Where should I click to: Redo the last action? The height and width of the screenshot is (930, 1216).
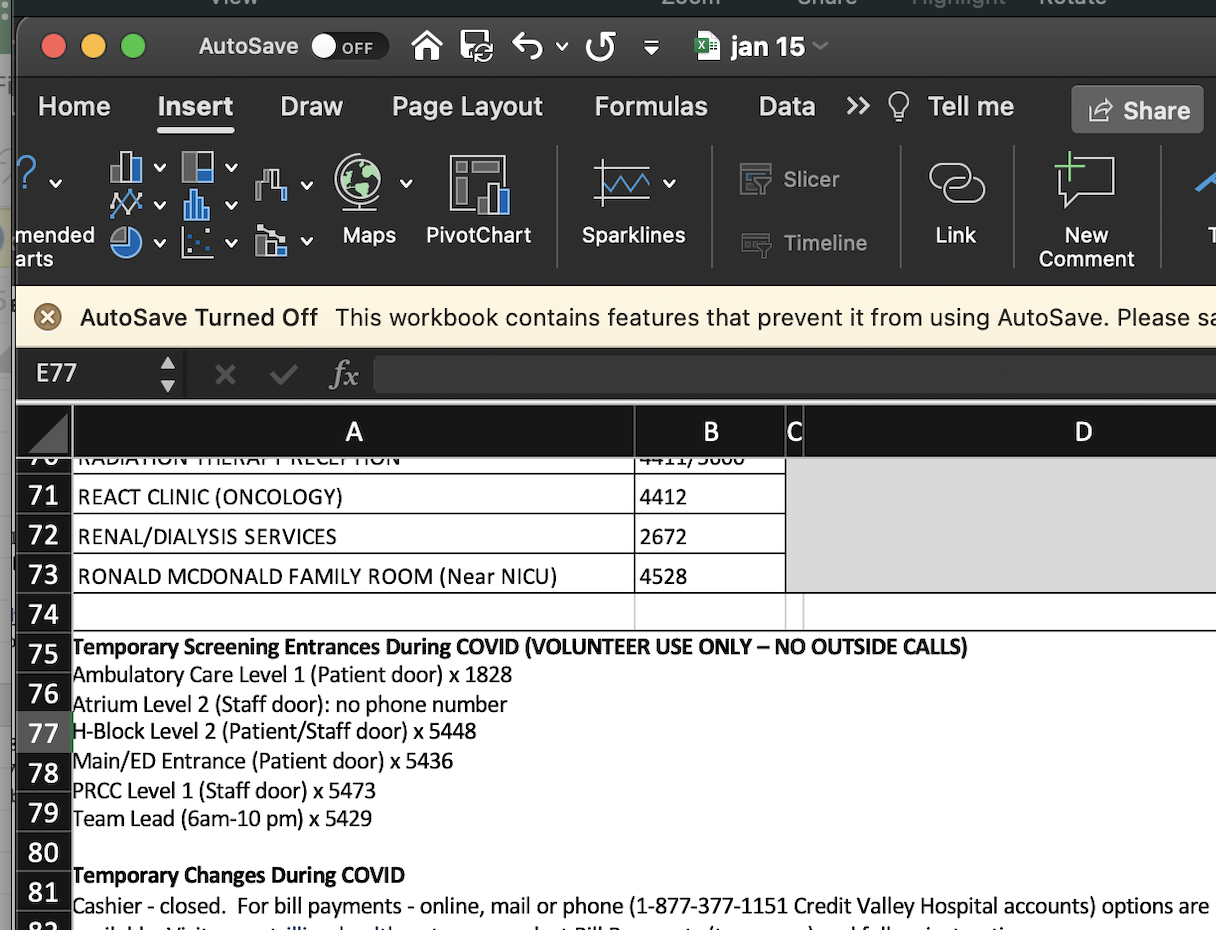click(600, 46)
